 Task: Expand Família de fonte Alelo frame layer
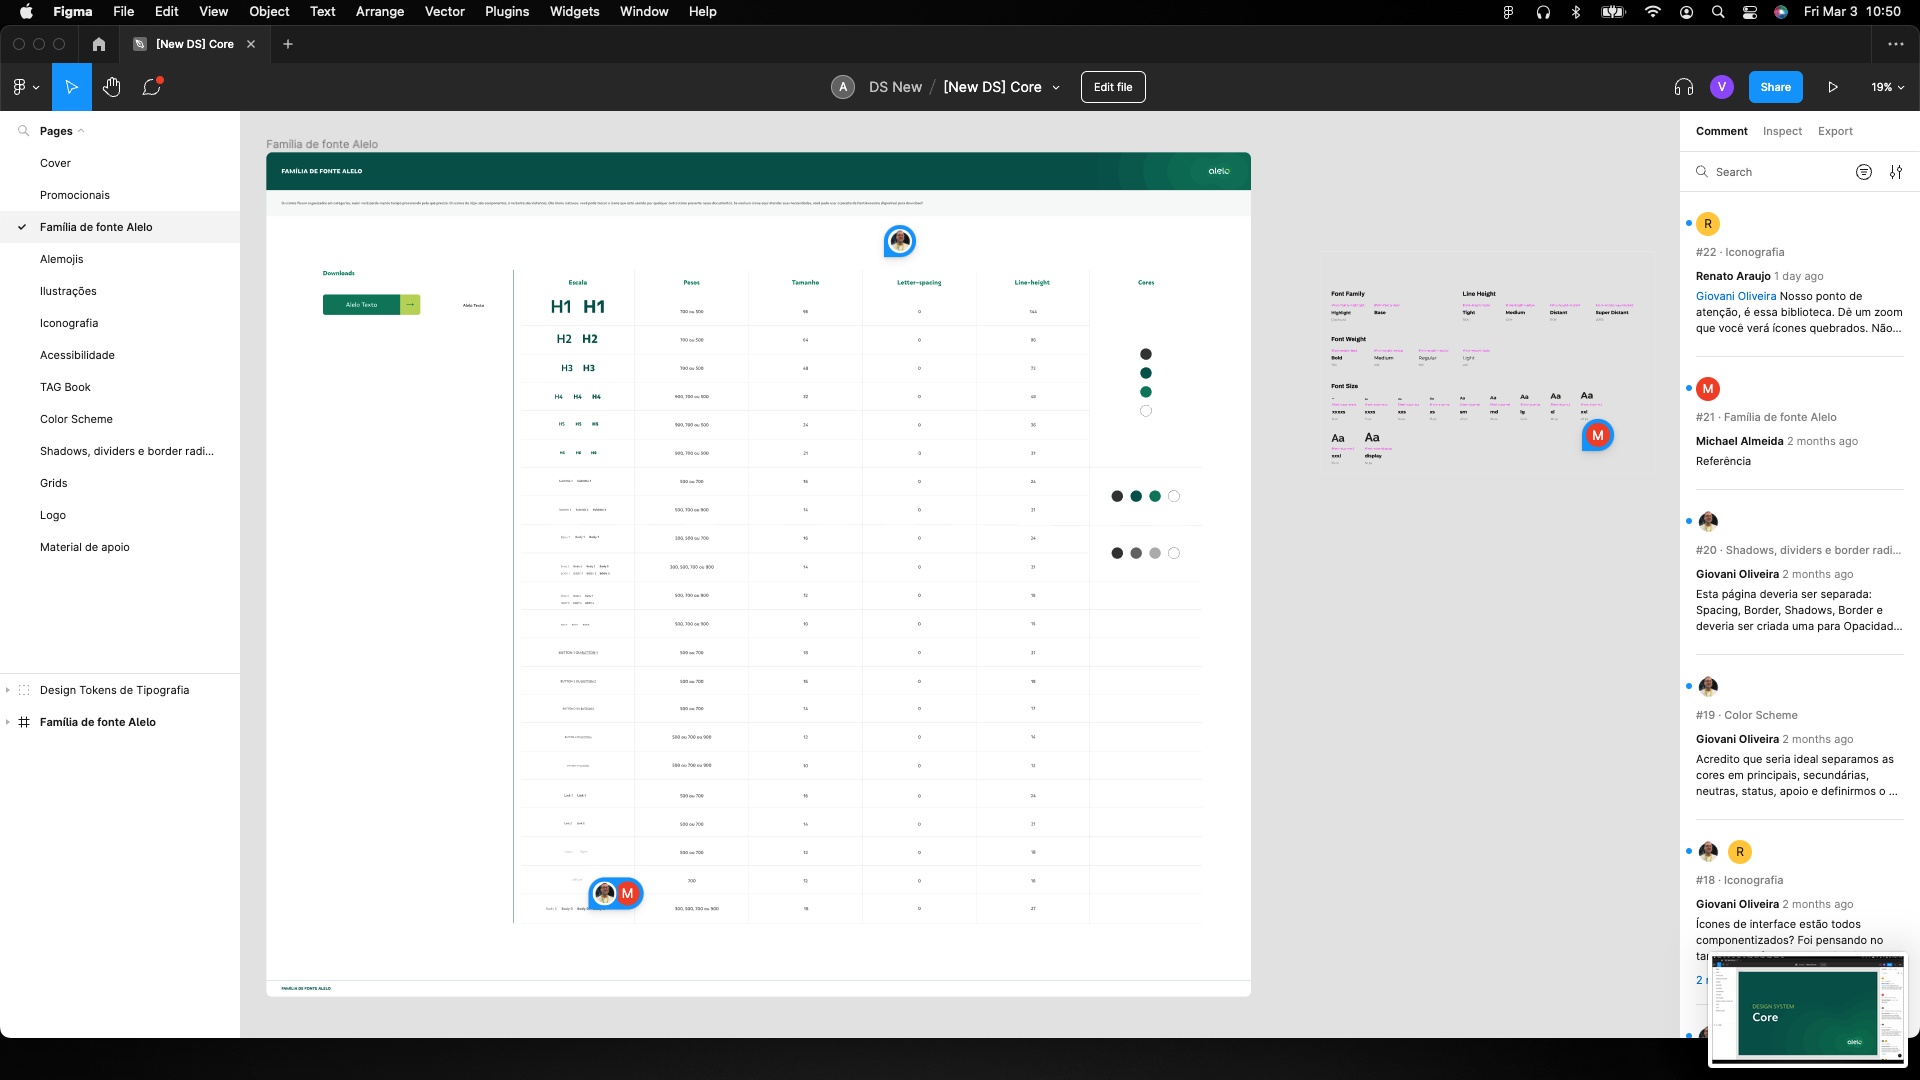(8, 722)
